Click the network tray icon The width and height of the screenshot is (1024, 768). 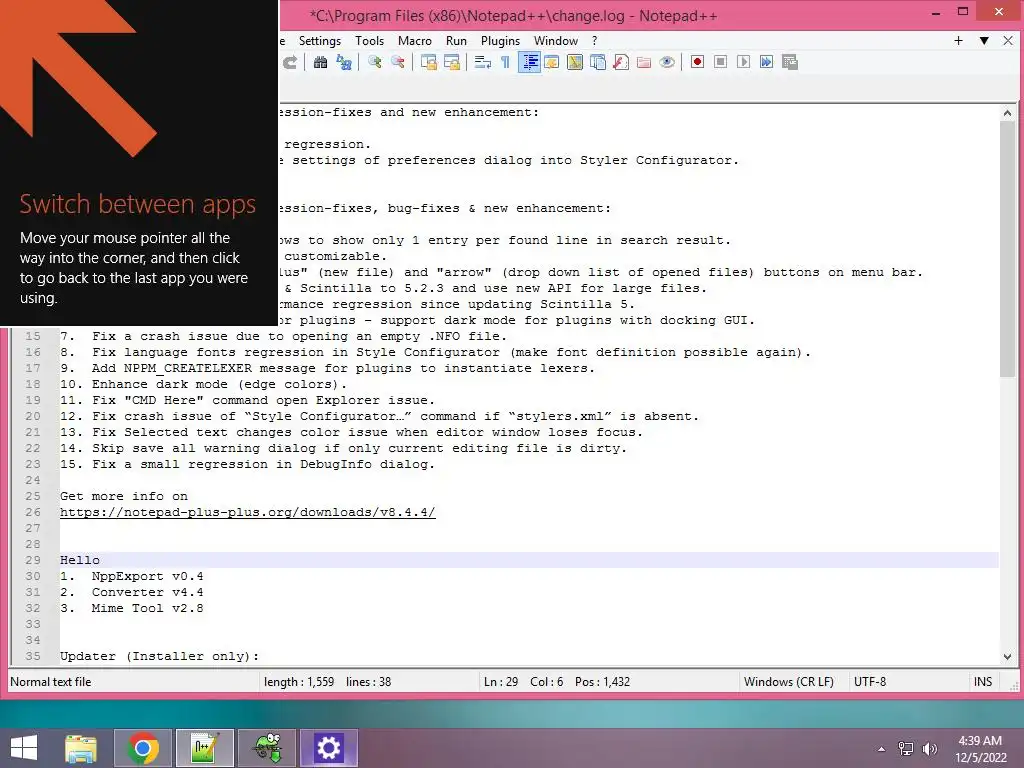tap(906, 749)
